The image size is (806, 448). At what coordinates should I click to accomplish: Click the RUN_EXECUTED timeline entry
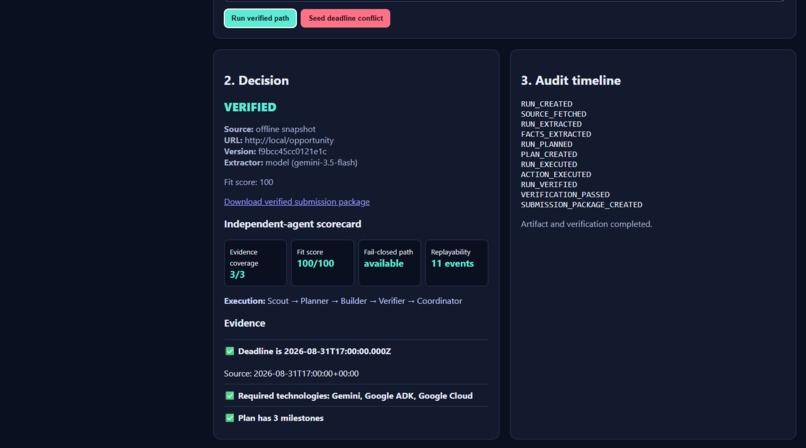pyautogui.click(x=549, y=164)
